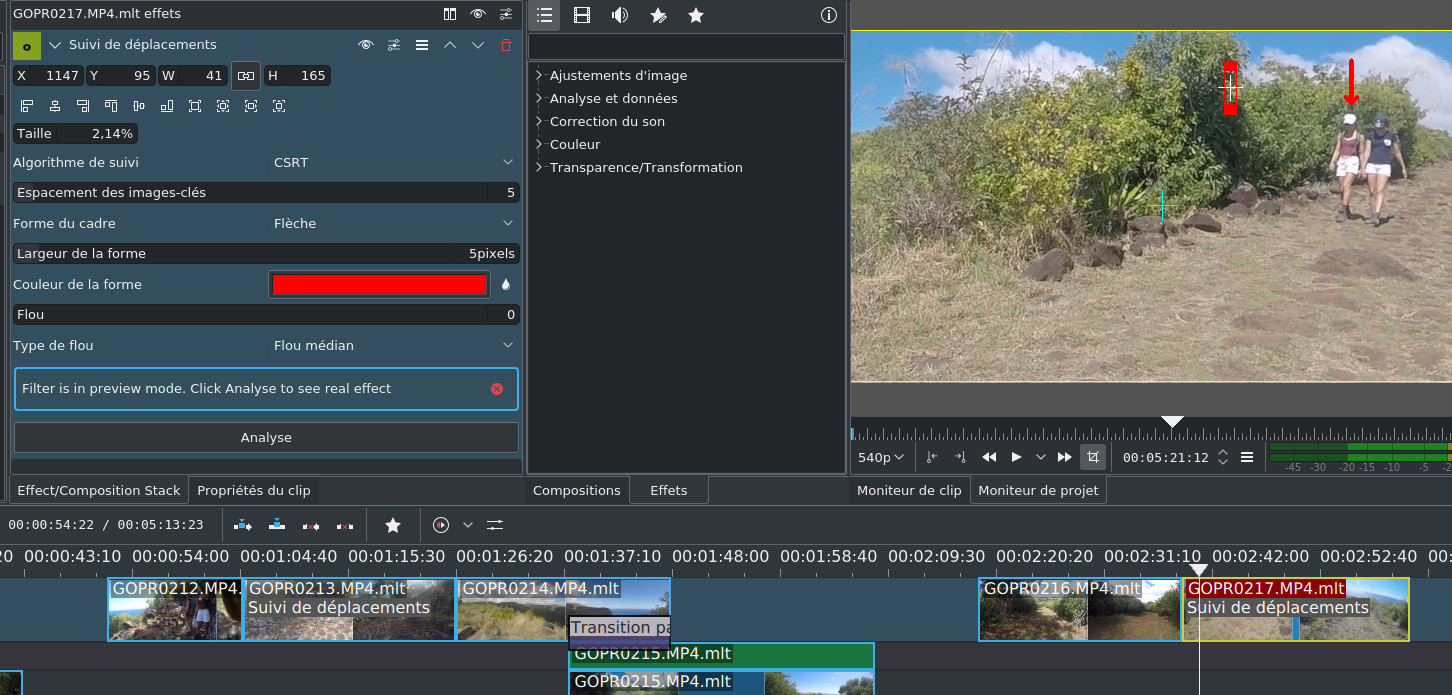The width and height of the screenshot is (1452, 695).
Task: Pick color with eyedropper beside red swatch
Action: pyautogui.click(x=506, y=284)
